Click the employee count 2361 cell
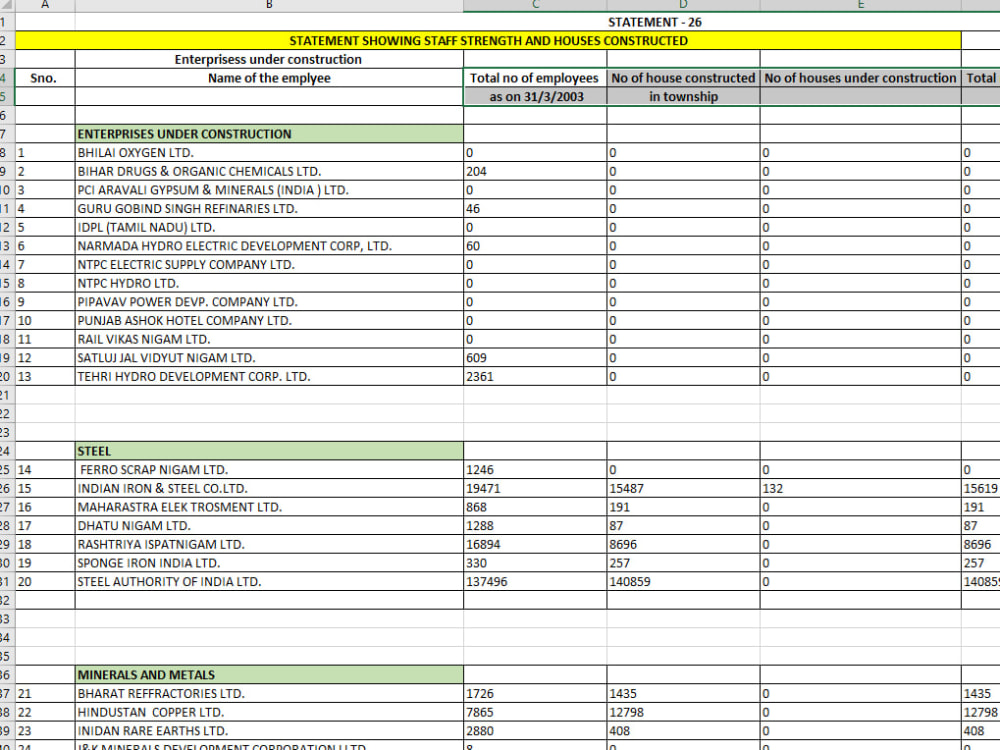This screenshot has width=1000, height=750. [535, 376]
